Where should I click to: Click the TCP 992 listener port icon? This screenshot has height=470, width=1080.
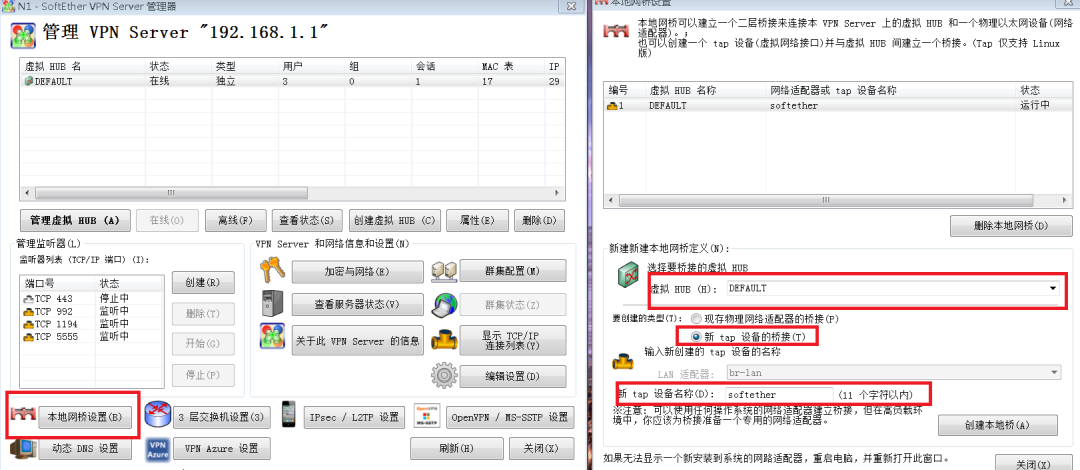click(x=29, y=311)
